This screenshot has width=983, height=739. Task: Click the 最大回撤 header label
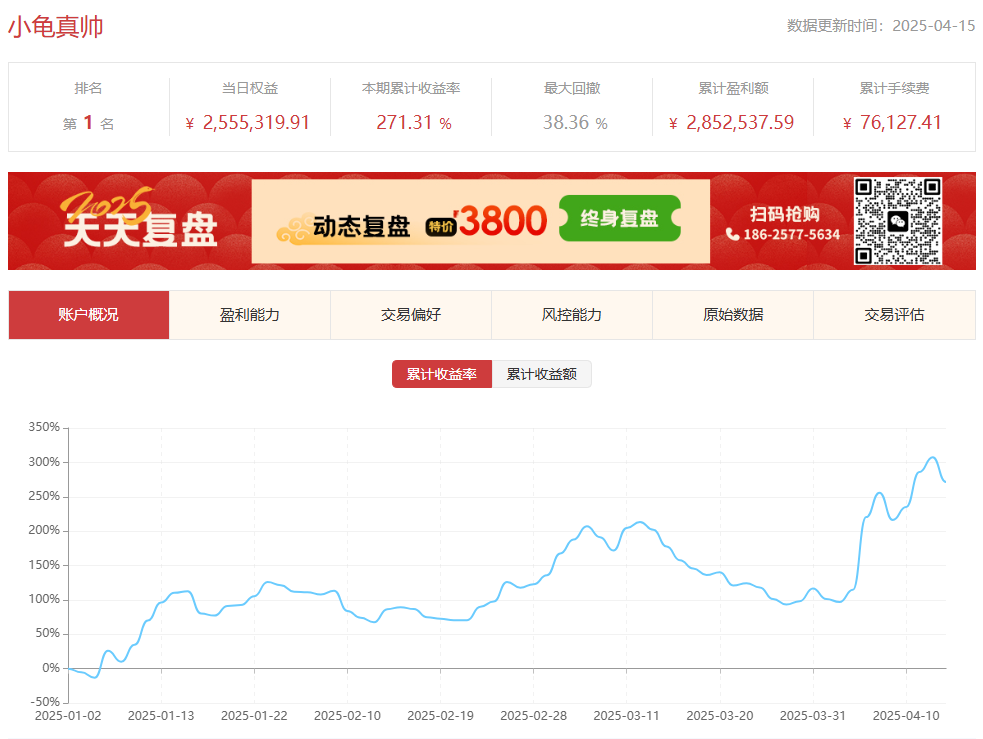click(x=572, y=88)
